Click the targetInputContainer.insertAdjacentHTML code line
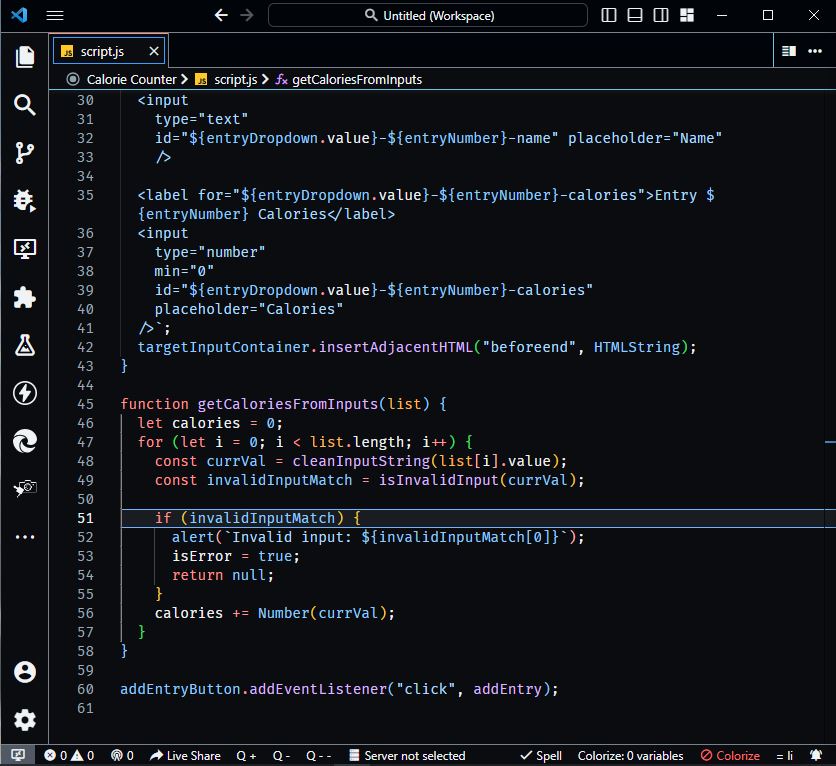Screen dimensions: 836x766 pos(417,347)
